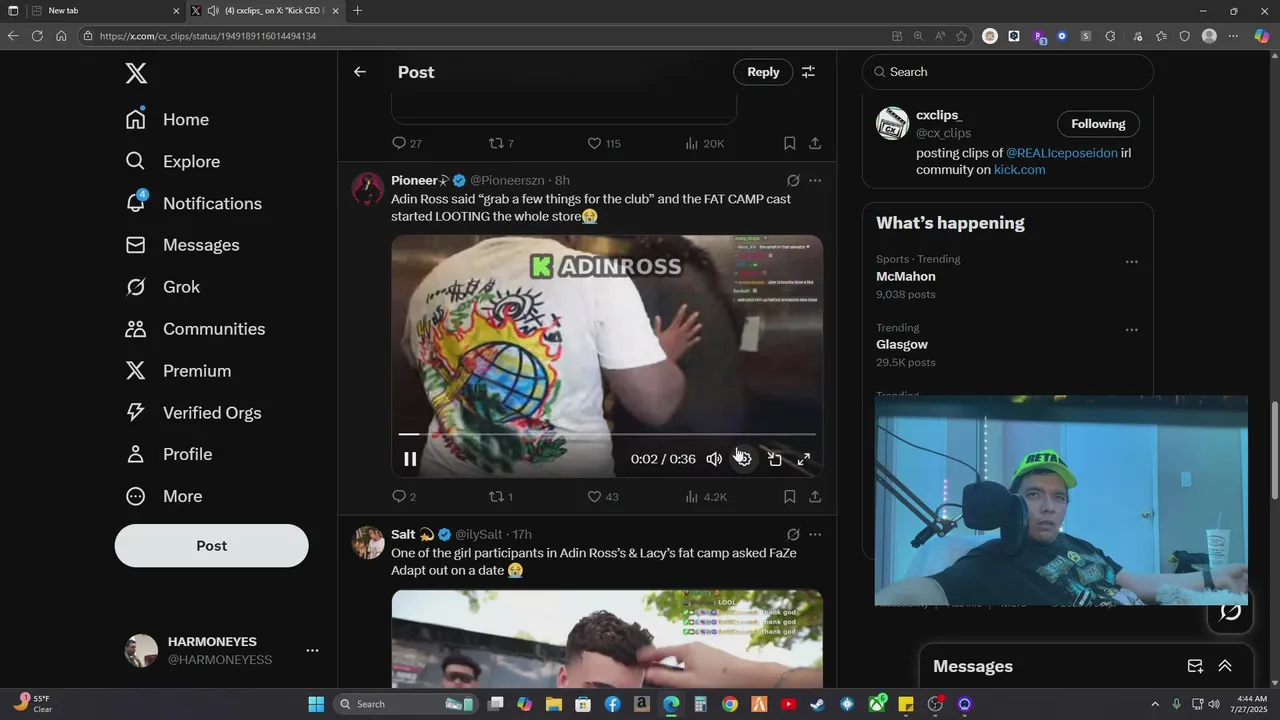Click the video progress bar

[607, 434]
